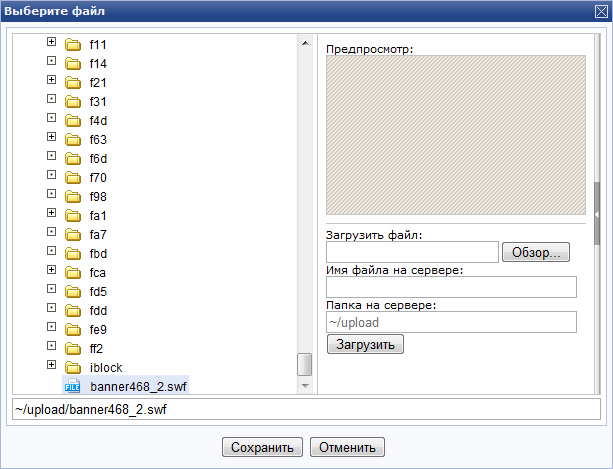Screen dimensions: 613x469
Task: Select the fe9 folder label
Action: [98, 330]
